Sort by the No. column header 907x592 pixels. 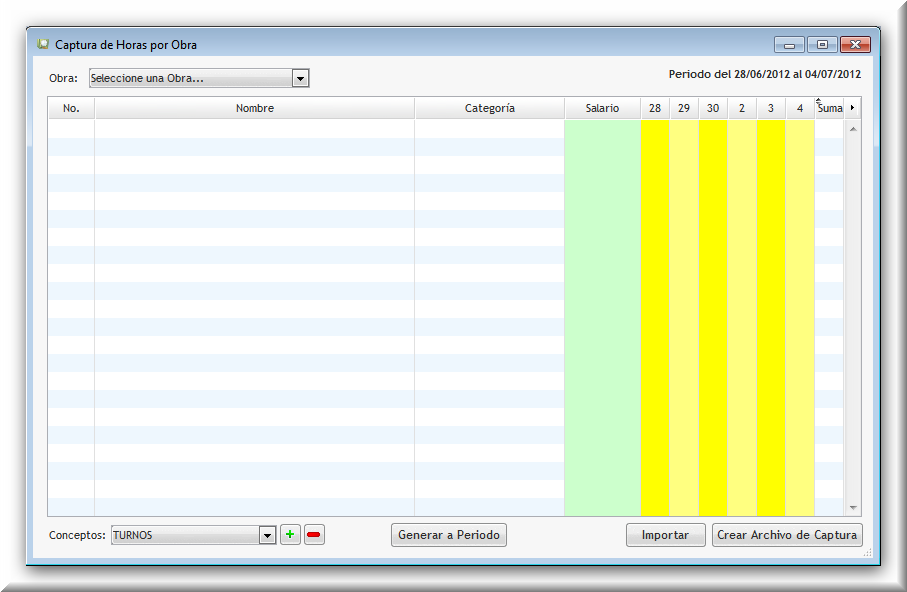[x=71, y=108]
